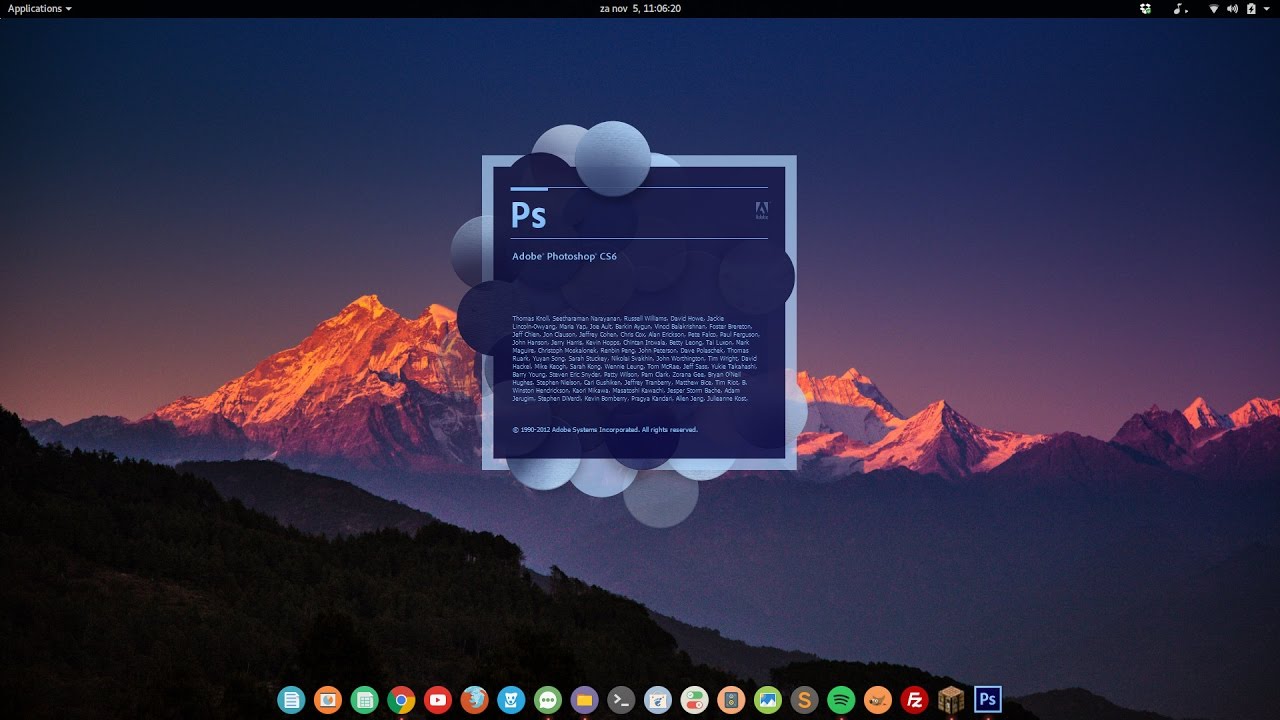Screen dimensions: 1280x720
Task: Open the Wi-Fi network indicator
Action: coord(1214,8)
